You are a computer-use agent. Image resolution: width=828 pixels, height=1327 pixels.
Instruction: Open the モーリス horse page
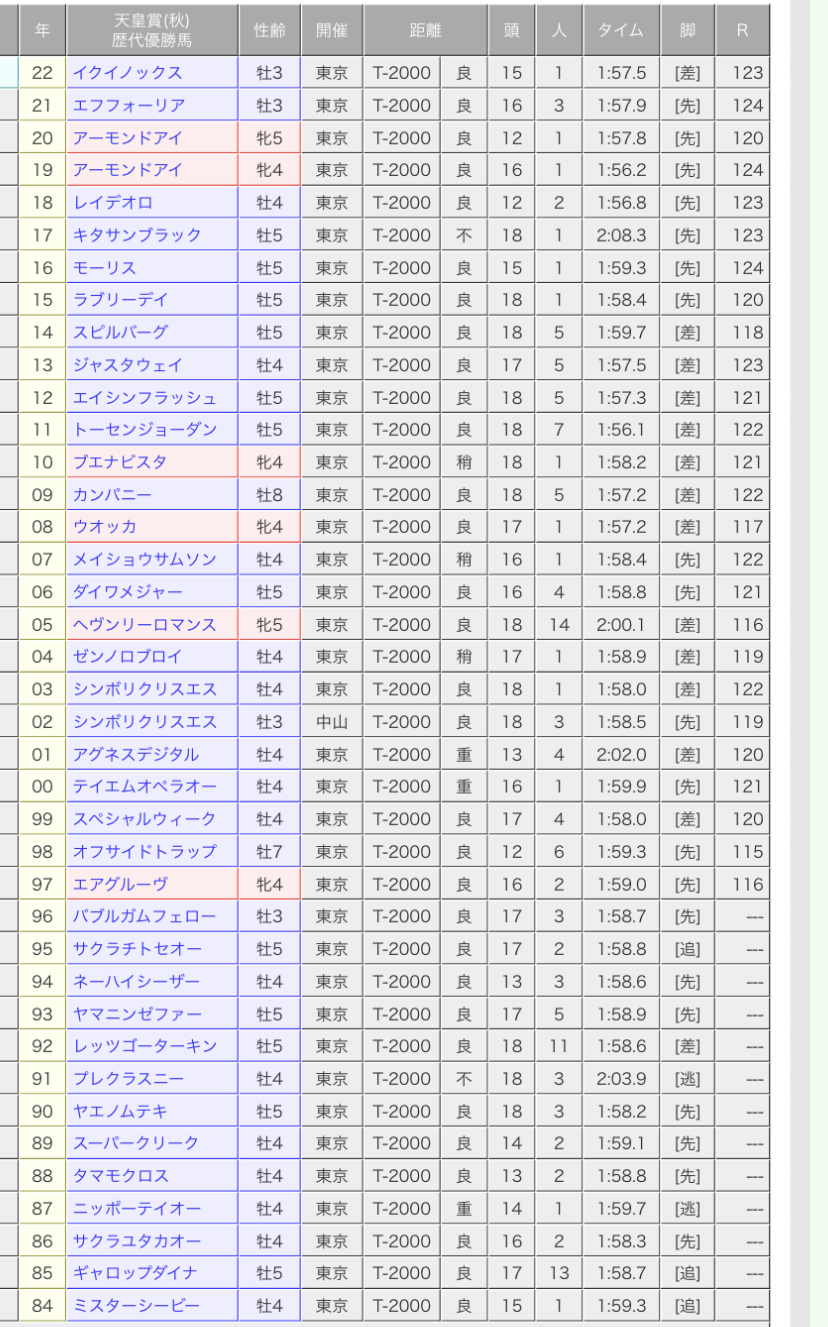click(x=105, y=268)
